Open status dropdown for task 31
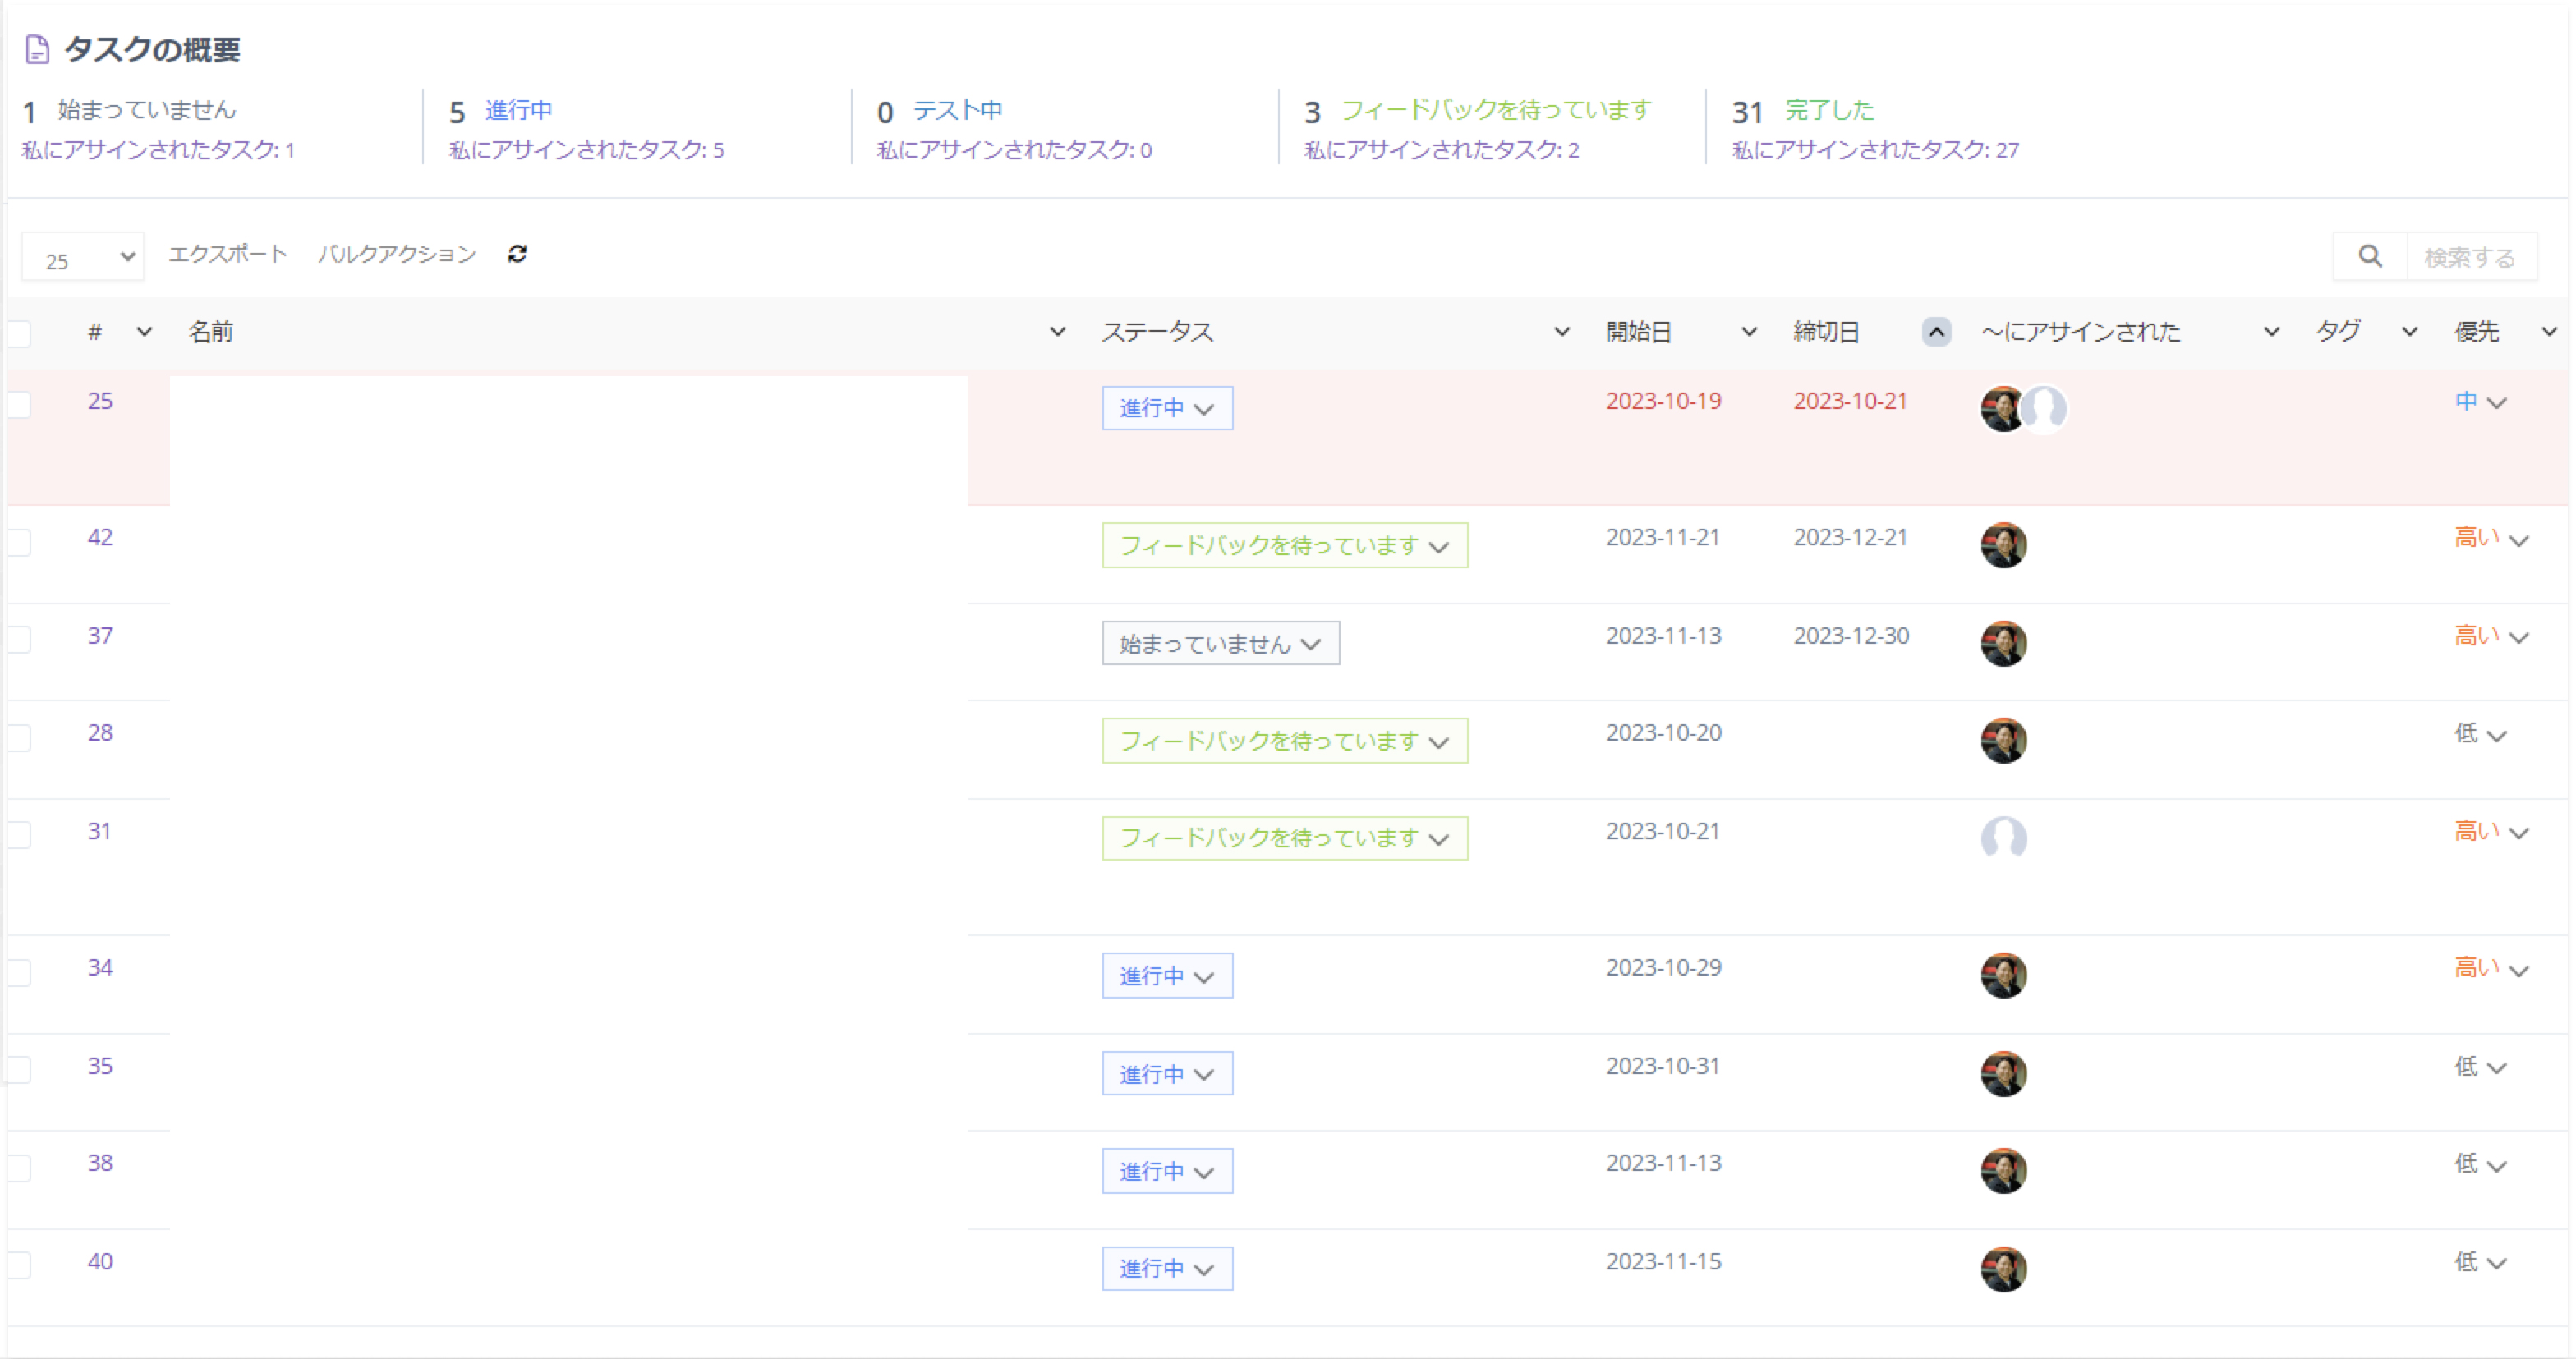This screenshot has height=1359, width=2576. (1284, 838)
